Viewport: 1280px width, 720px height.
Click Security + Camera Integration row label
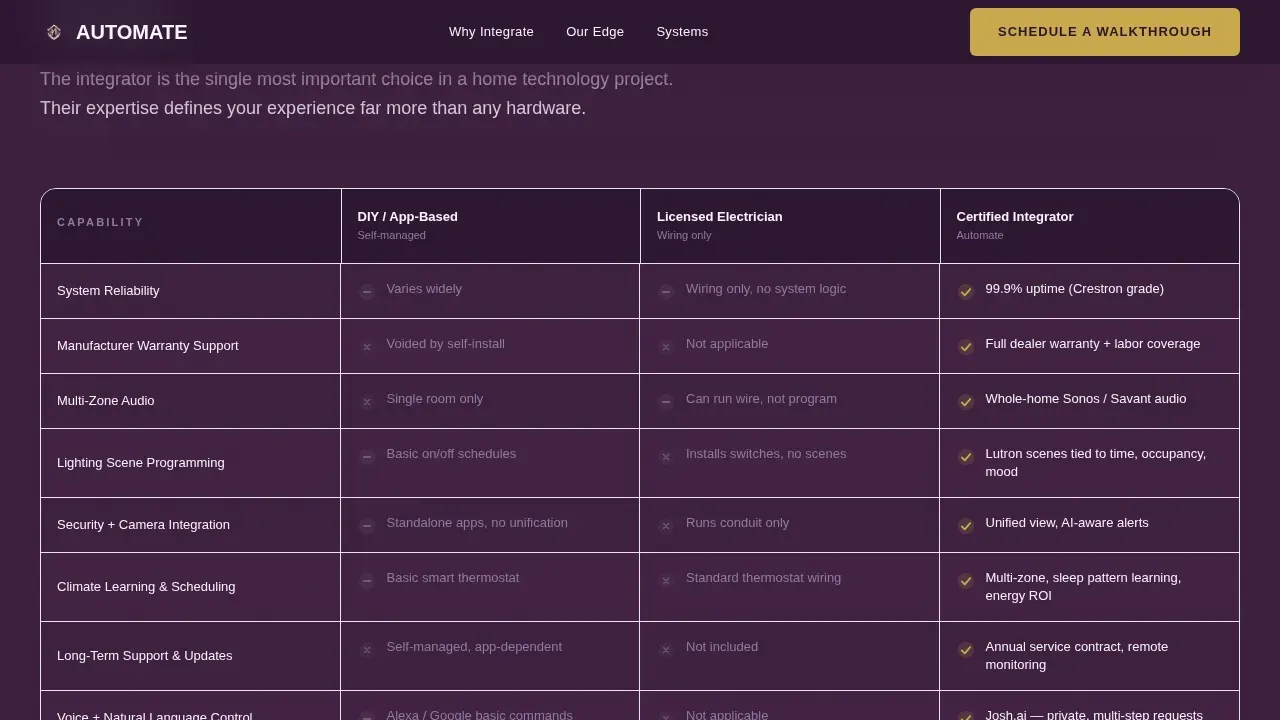[x=143, y=525]
